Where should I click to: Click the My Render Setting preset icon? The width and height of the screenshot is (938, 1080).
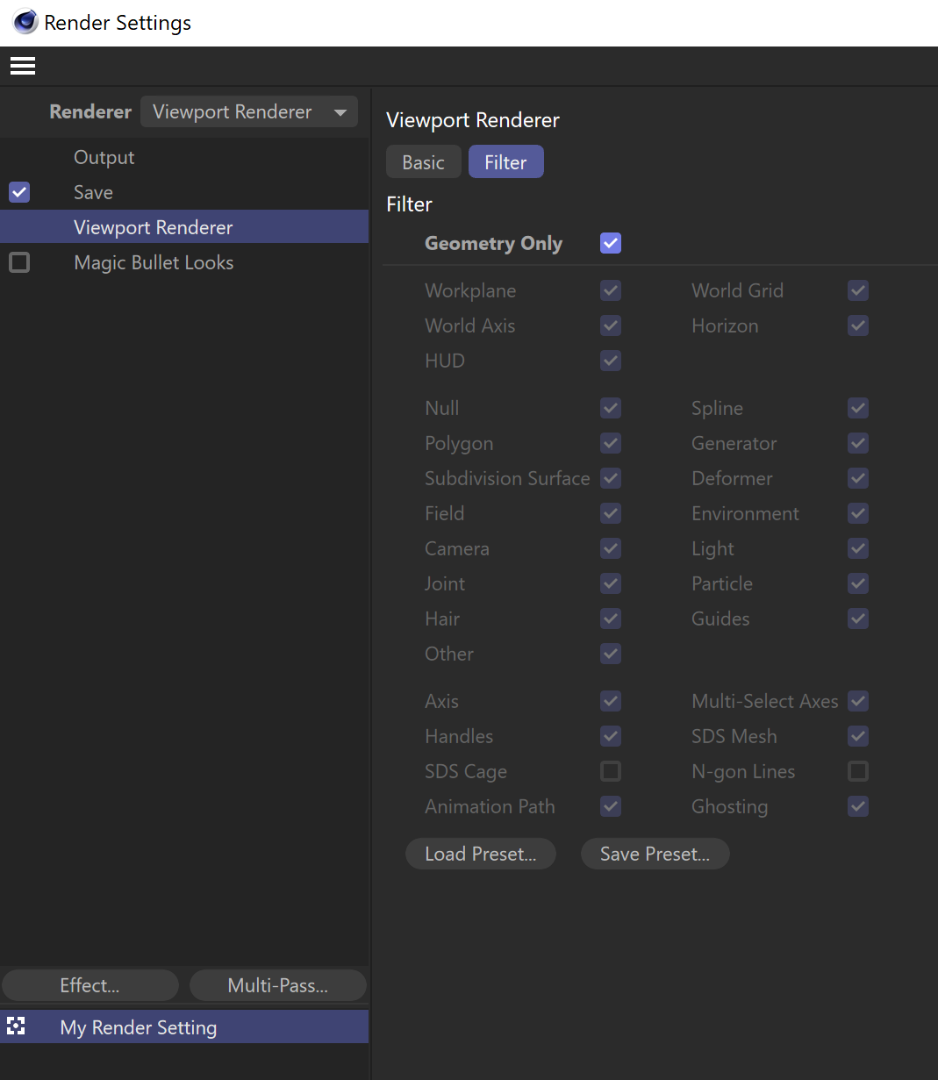tap(16, 1026)
